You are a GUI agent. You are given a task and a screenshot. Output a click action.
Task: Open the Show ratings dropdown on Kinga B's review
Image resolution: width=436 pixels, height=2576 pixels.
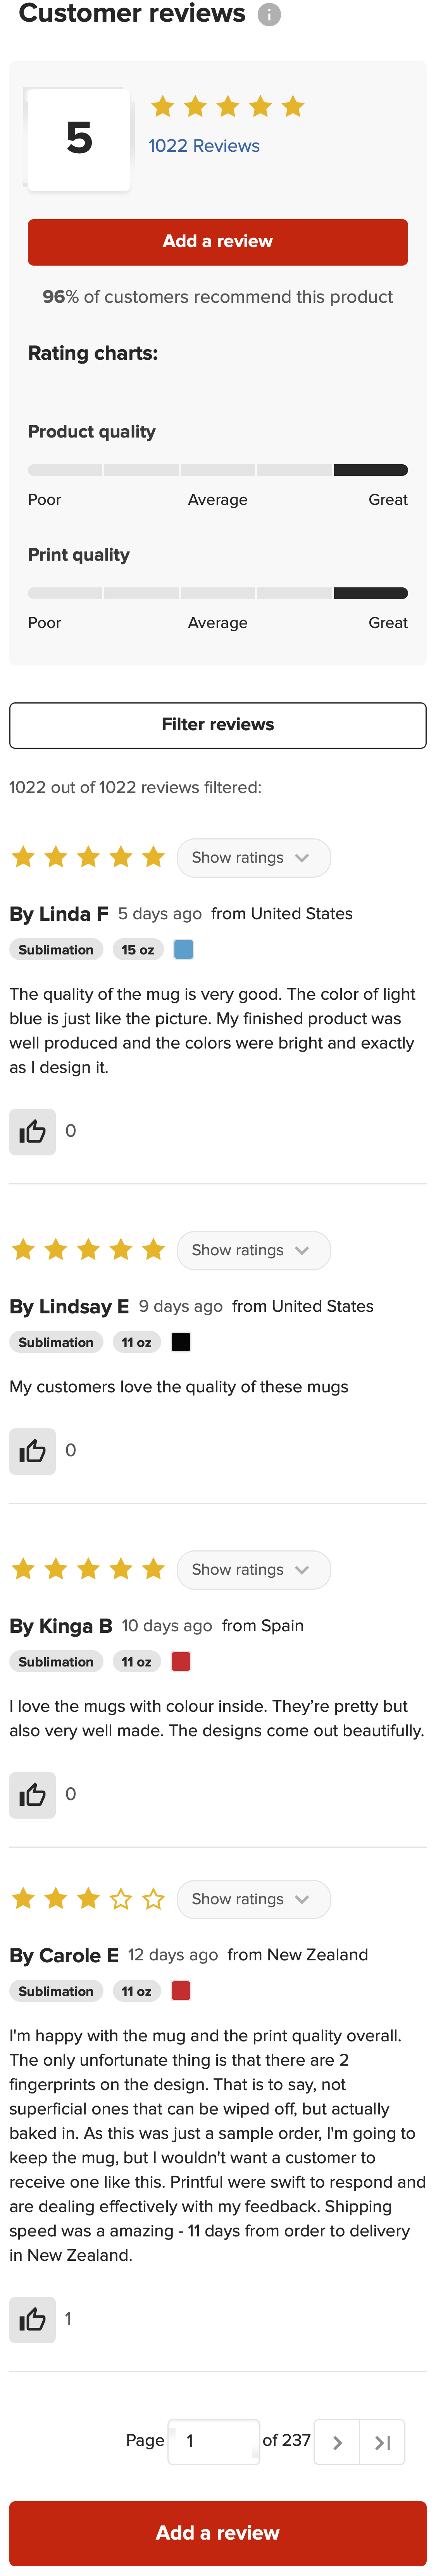[x=254, y=1569]
